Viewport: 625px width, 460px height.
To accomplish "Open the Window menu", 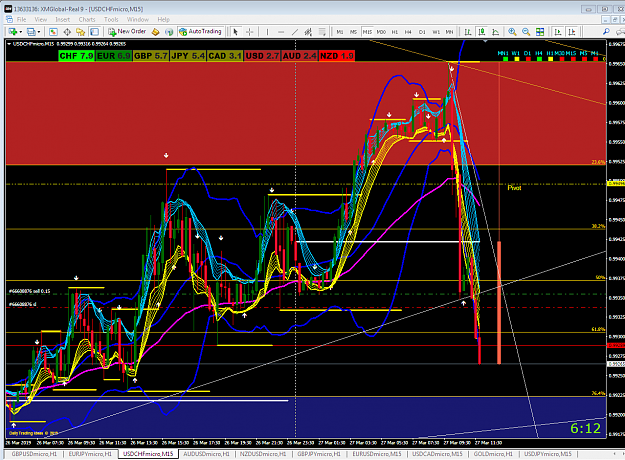I will point(138,20).
